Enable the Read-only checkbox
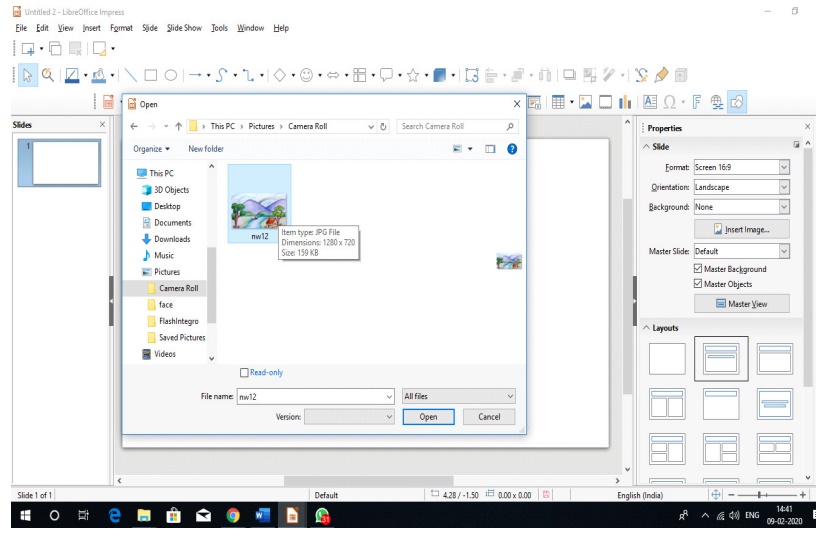Image resolution: width=829 pixels, height=537 pixels. (x=245, y=373)
